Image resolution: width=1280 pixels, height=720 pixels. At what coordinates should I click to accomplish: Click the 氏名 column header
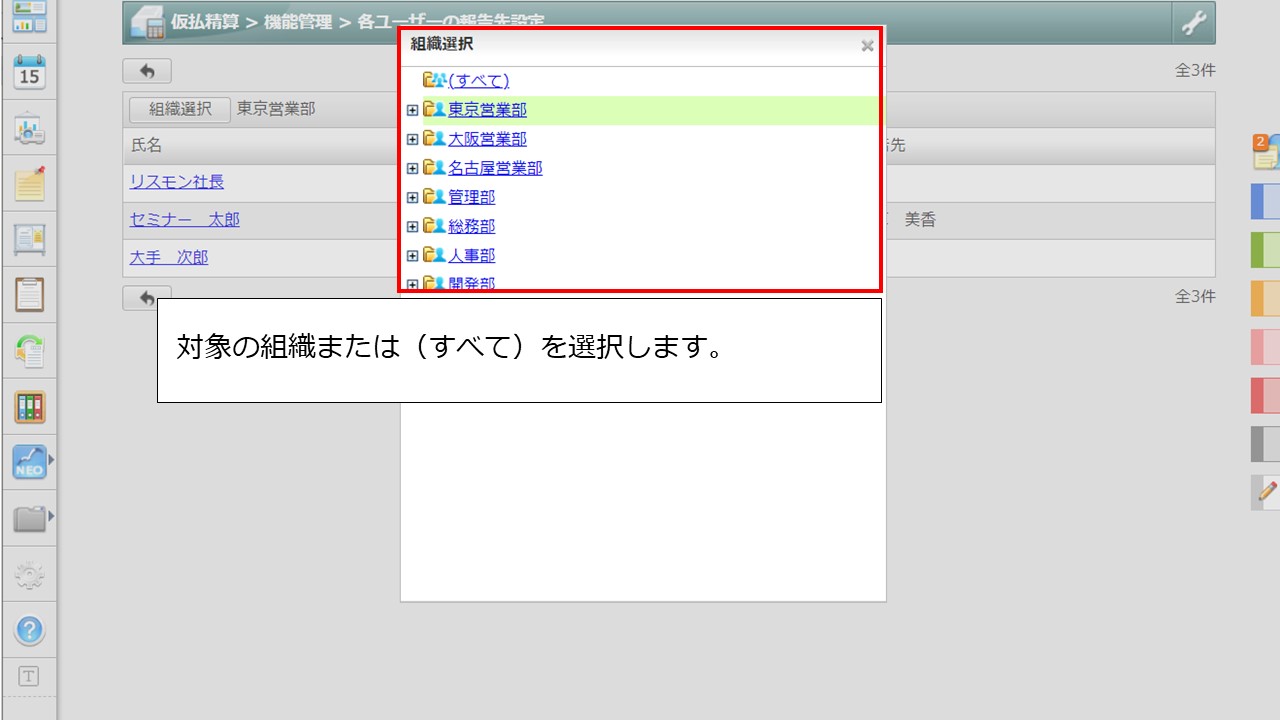click(x=146, y=145)
